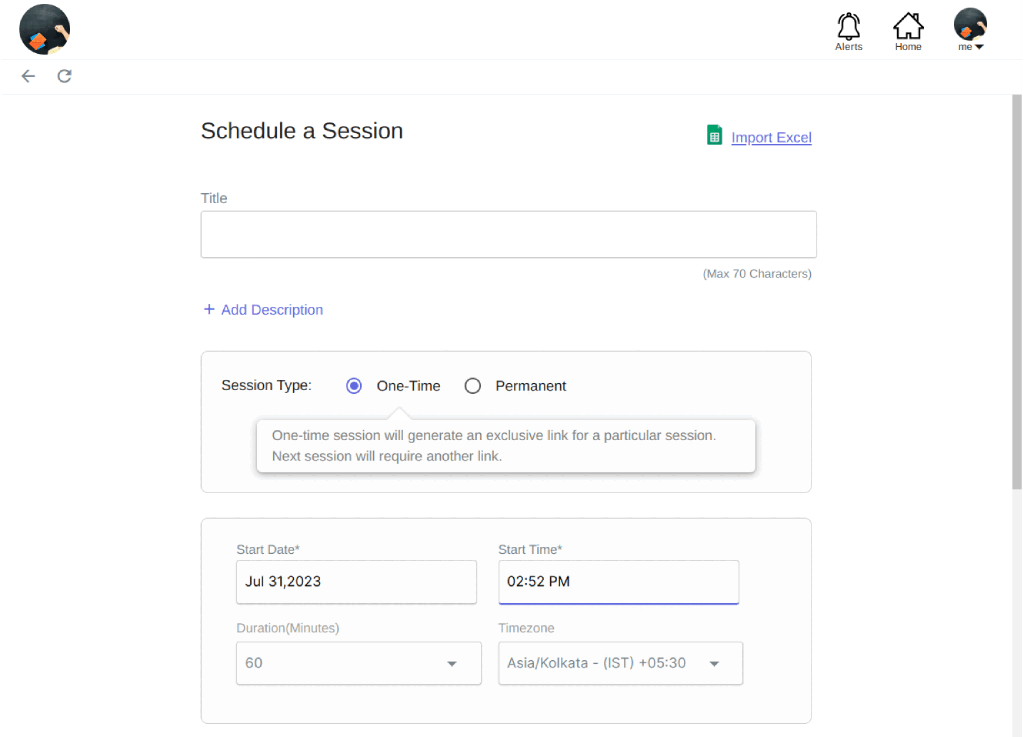The width and height of the screenshot is (1024, 737).
Task: Click the Add Description link
Action: coord(272,310)
